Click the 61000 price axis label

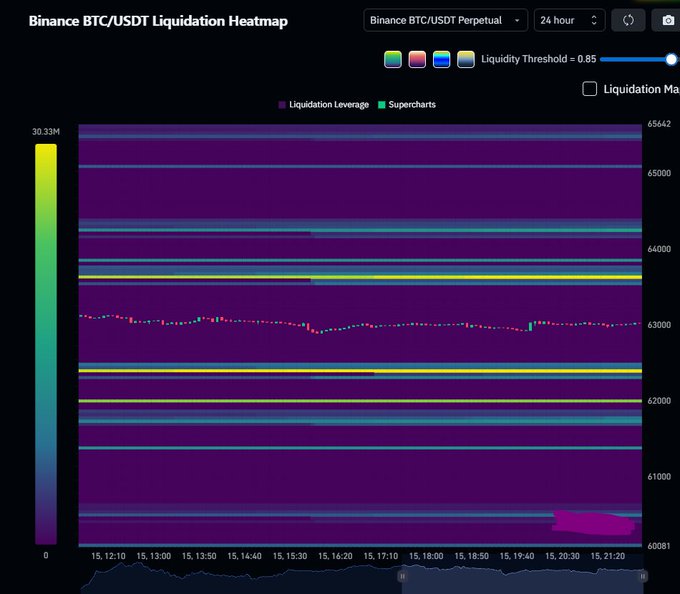coord(659,477)
